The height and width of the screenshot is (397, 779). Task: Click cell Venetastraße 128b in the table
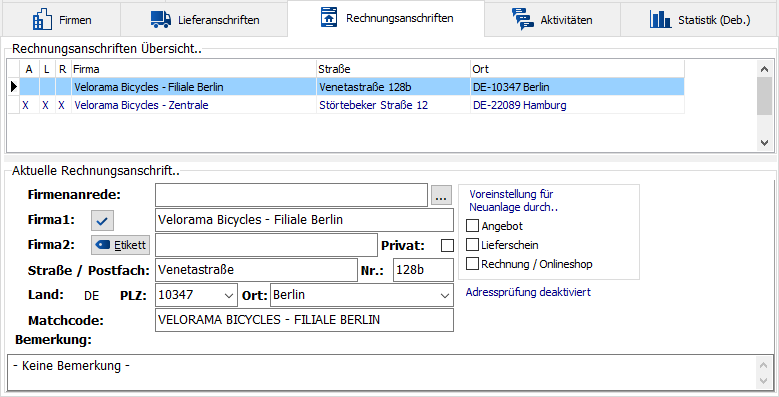pyautogui.click(x=393, y=87)
